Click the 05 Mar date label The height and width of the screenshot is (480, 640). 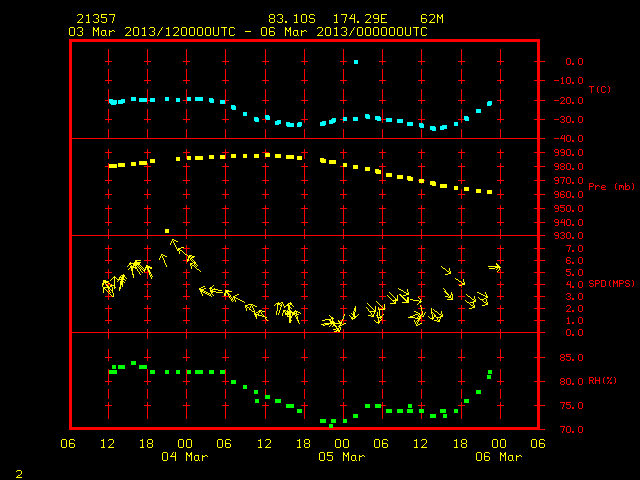coord(342,457)
